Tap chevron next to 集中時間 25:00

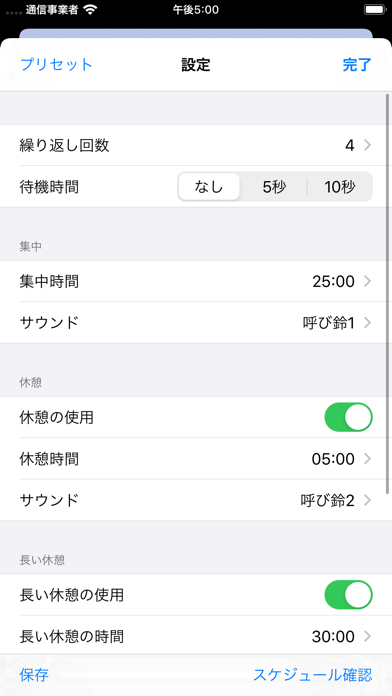point(367,281)
